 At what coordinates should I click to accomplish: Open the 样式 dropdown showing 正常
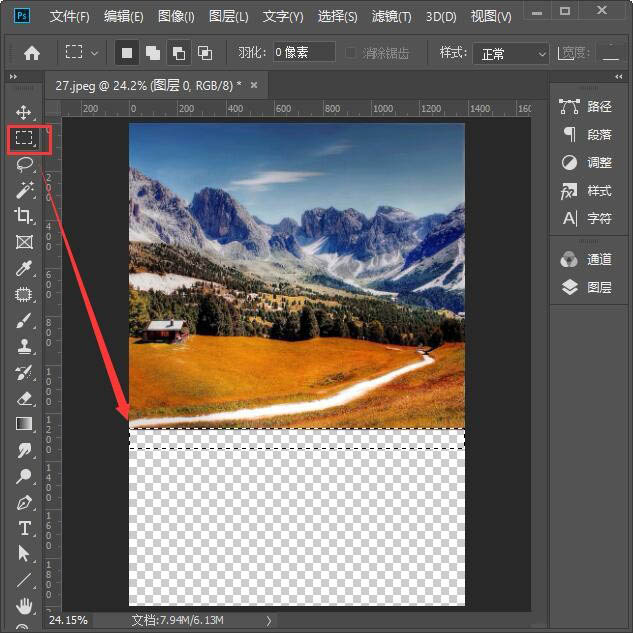coord(511,54)
